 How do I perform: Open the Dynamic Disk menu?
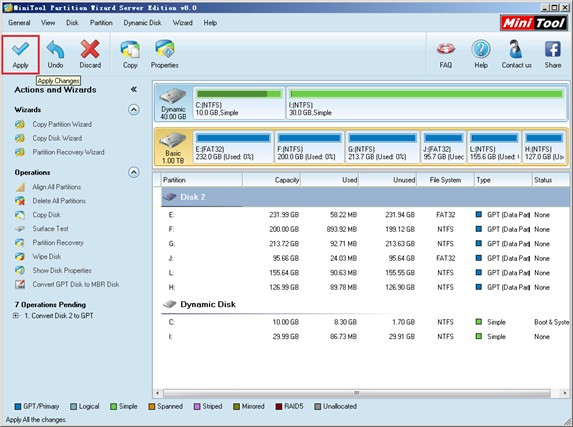coord(142,23)
